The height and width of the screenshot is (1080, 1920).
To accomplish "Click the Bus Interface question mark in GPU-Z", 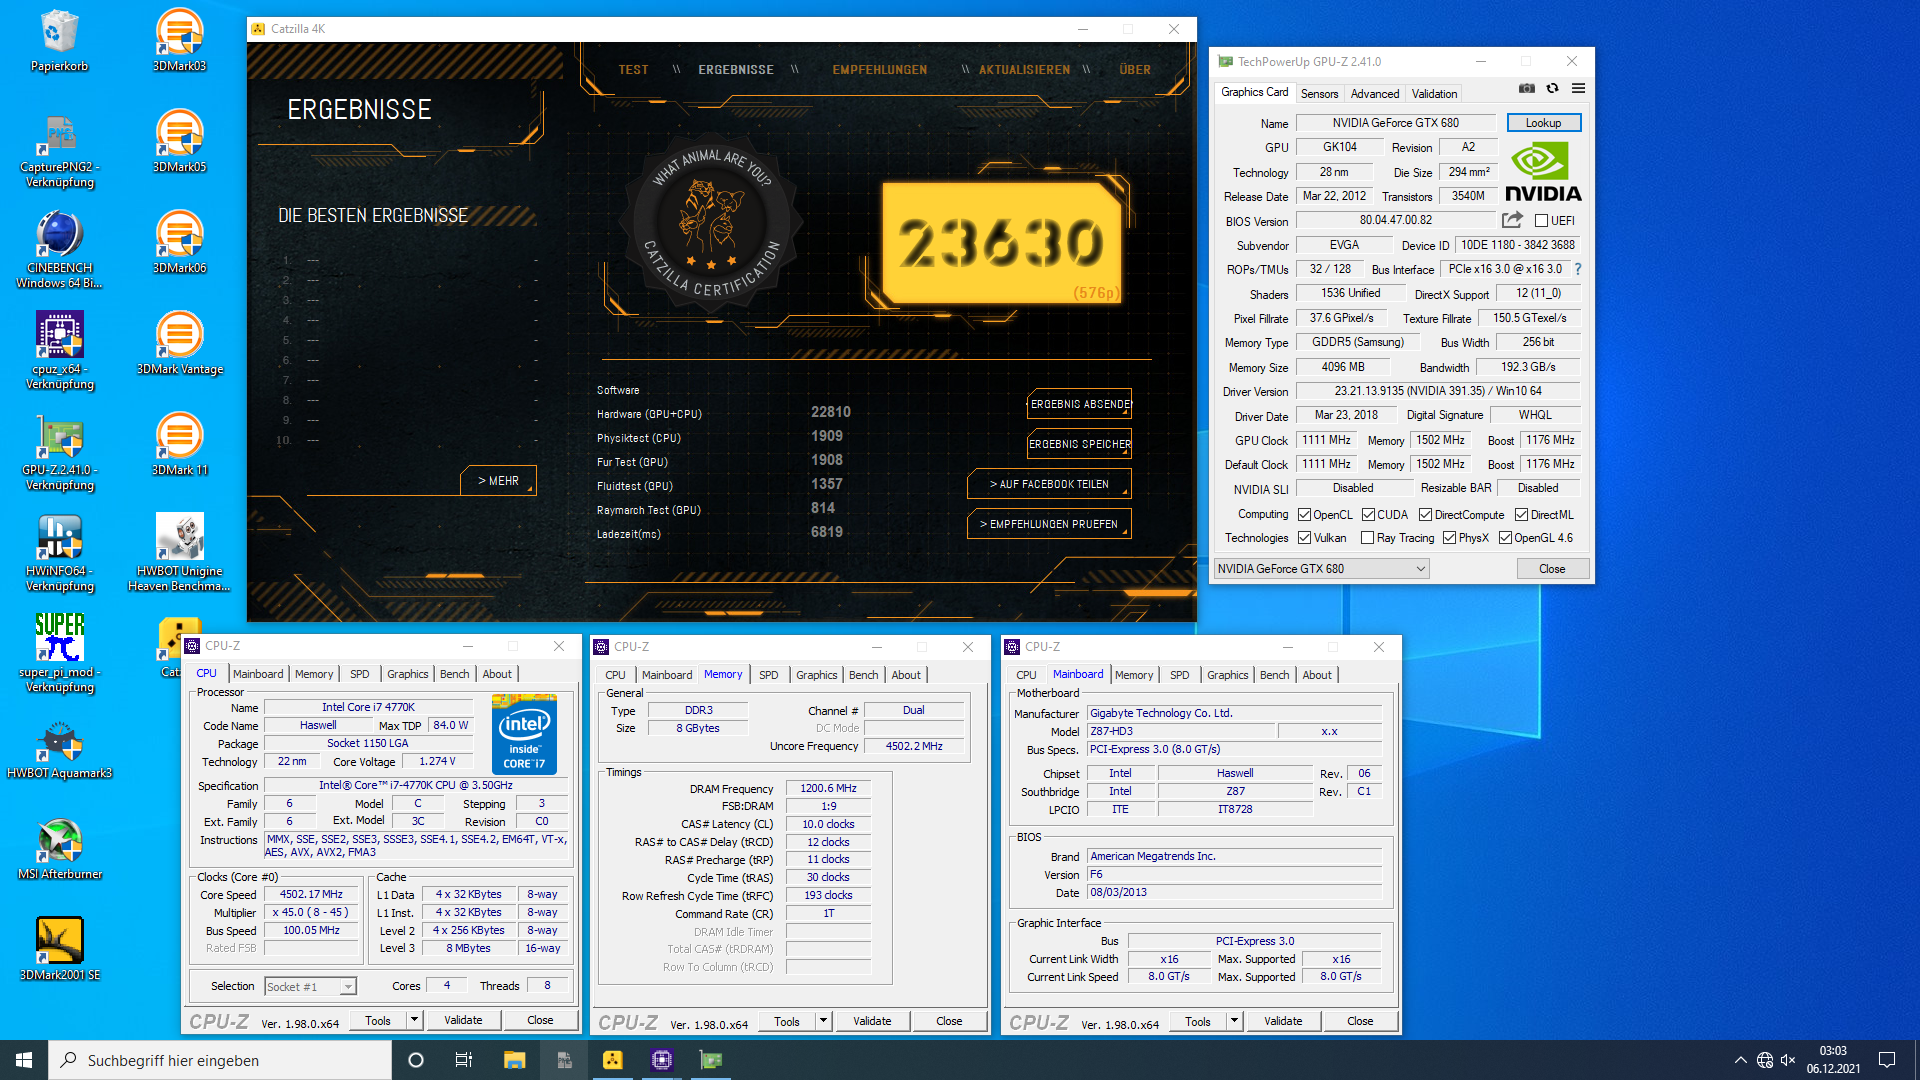I will coord(1578,269).
